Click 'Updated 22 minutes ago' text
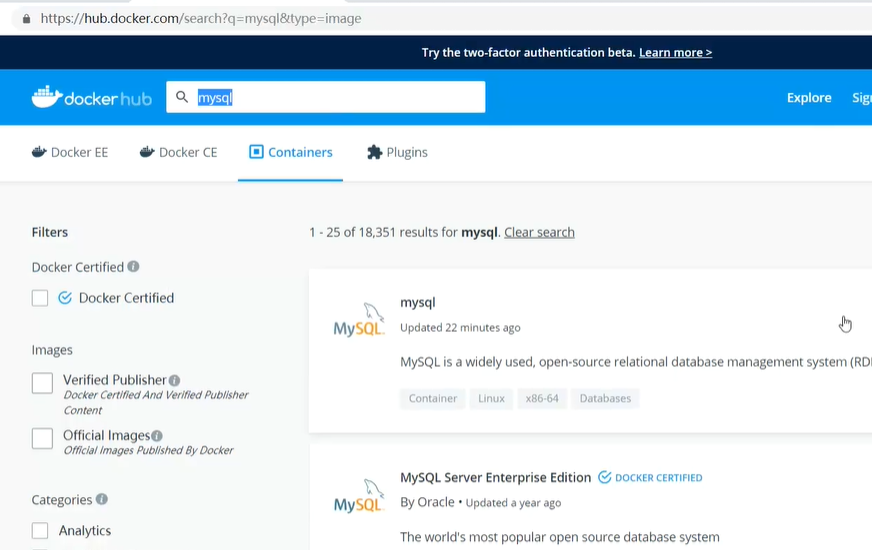Screen dimensions: 872x550 [460, 328]
